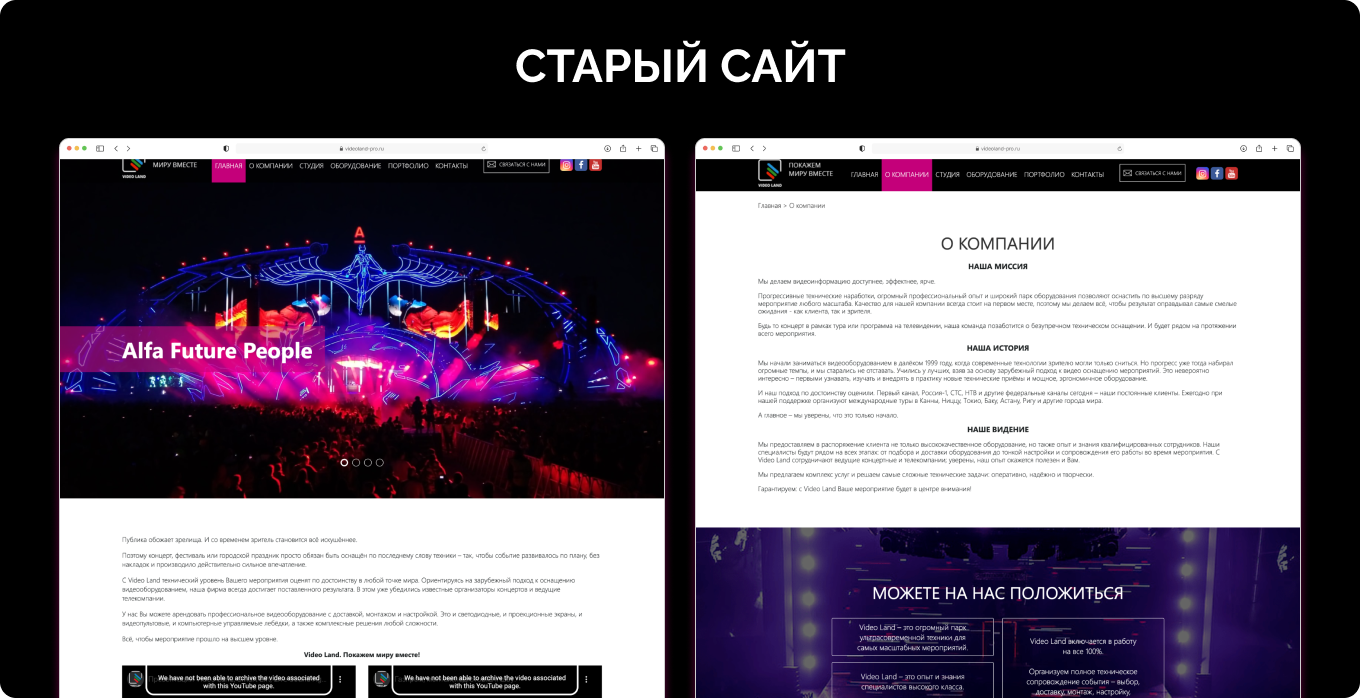Show tab overview in right browser window
This screenshot has width=1360, height=698.
coord(1290,148)
